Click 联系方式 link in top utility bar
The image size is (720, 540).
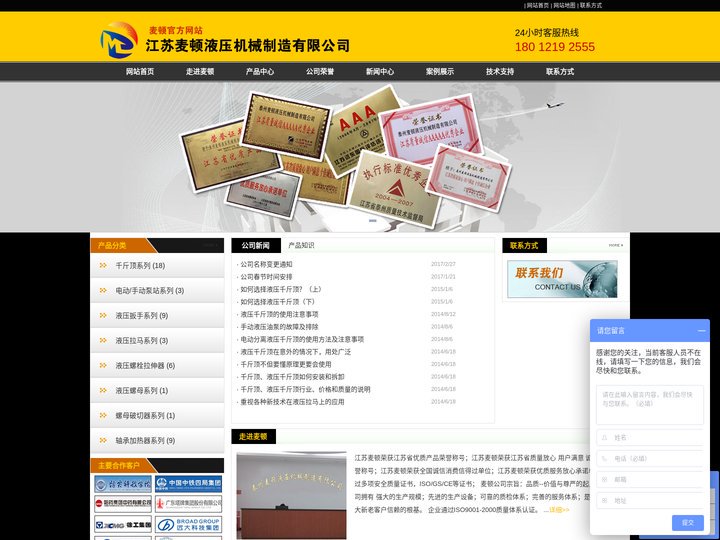[591, 6]
